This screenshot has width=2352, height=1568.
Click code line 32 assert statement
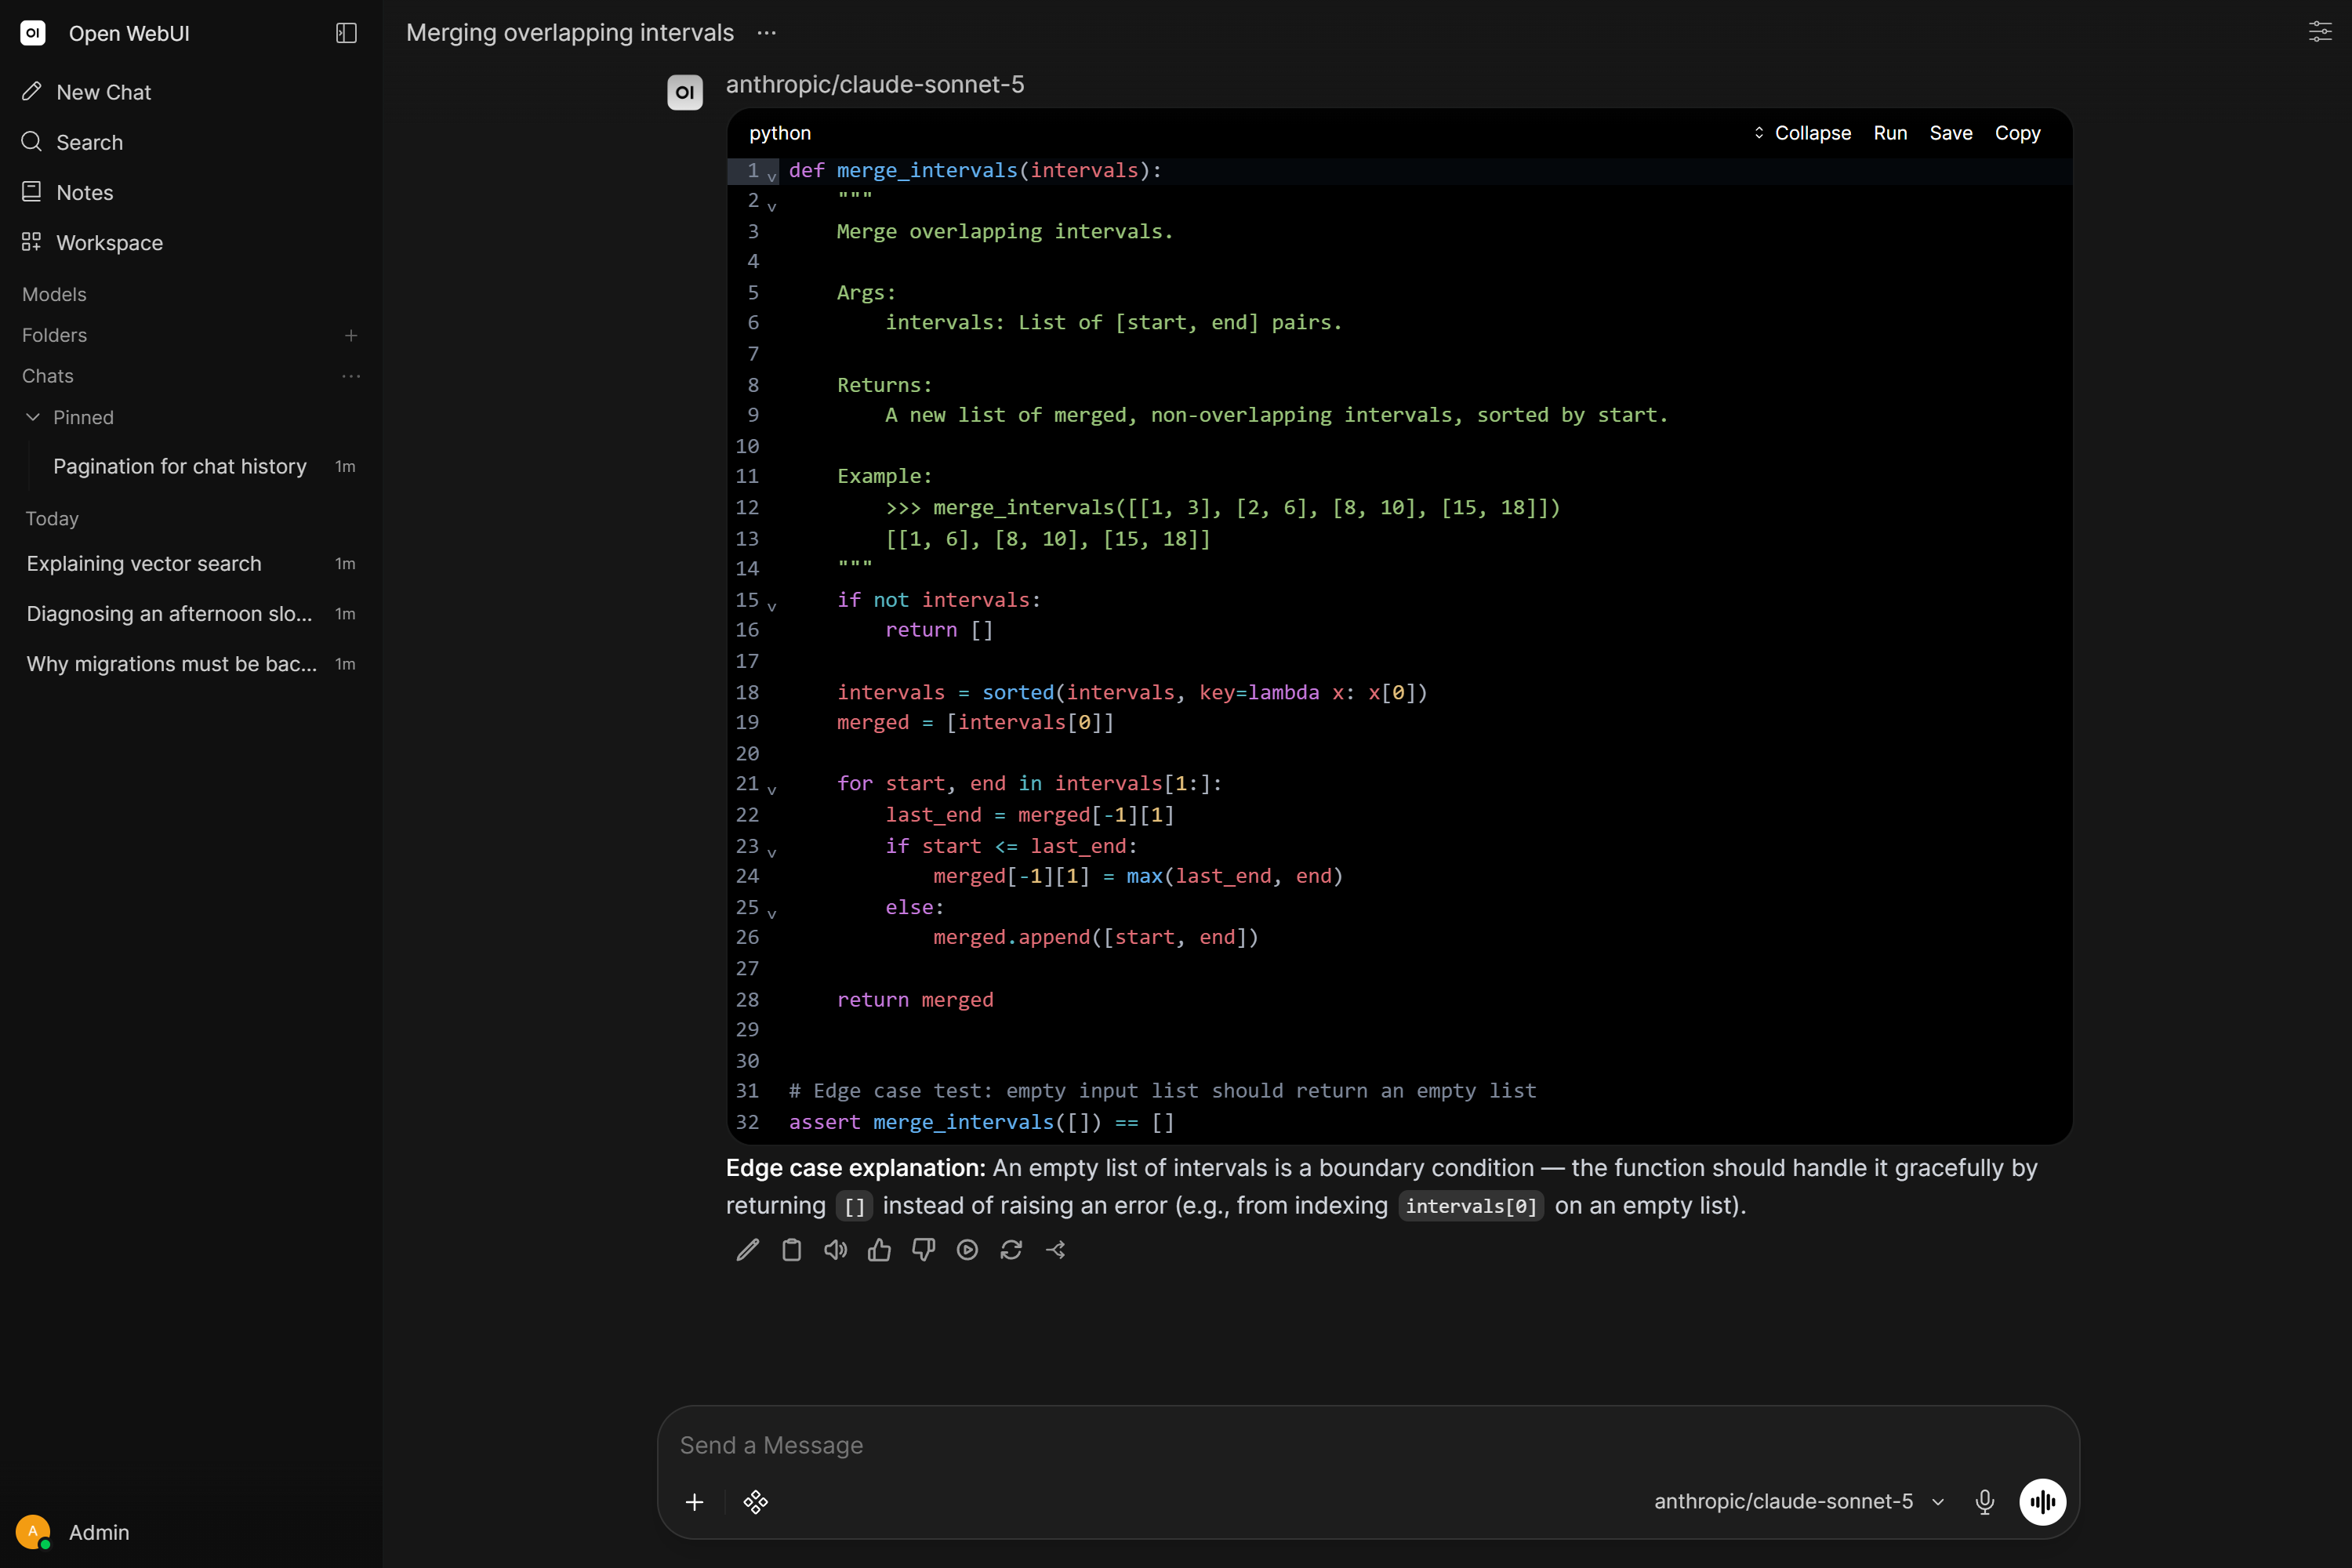click(x=981, y=1122)
